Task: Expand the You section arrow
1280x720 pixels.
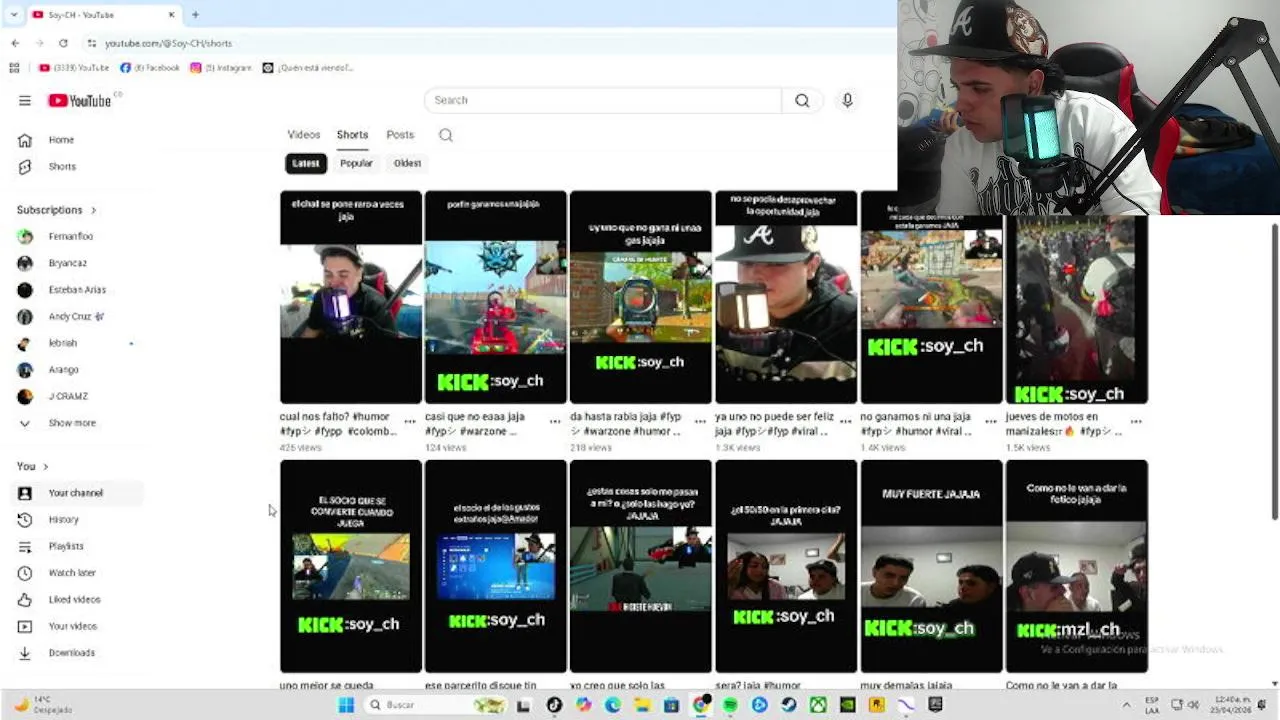Action: click(45, 466)
